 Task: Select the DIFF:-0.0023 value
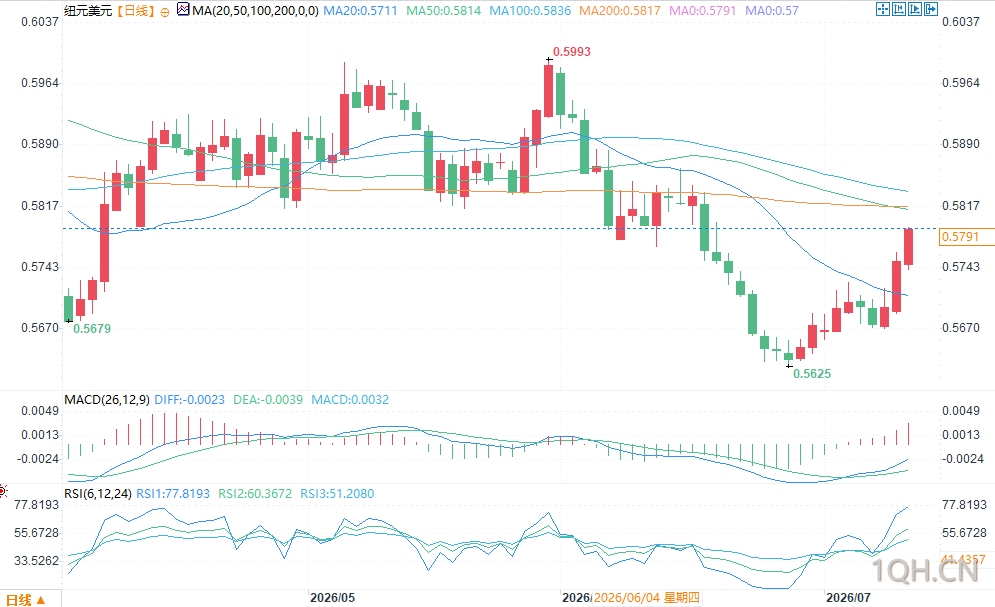pyautogui.click(x=190, y=400)
